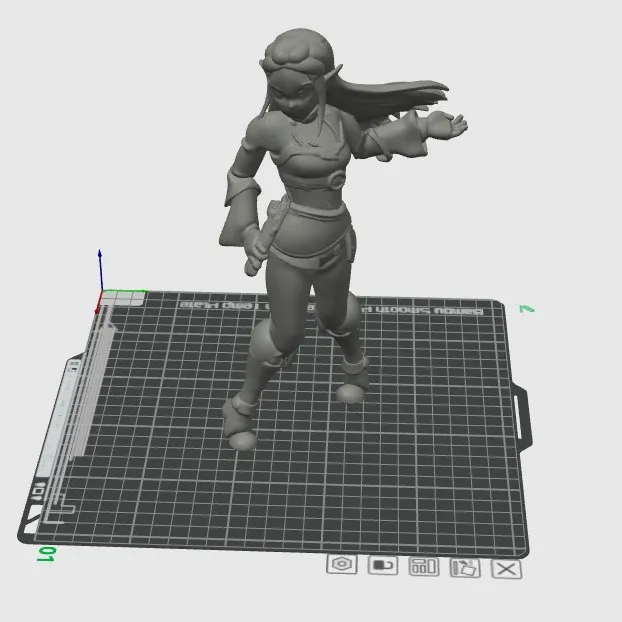Auto-arrange objects on this plate
Screen dimensions: 622x622
(x=424, y=566)
